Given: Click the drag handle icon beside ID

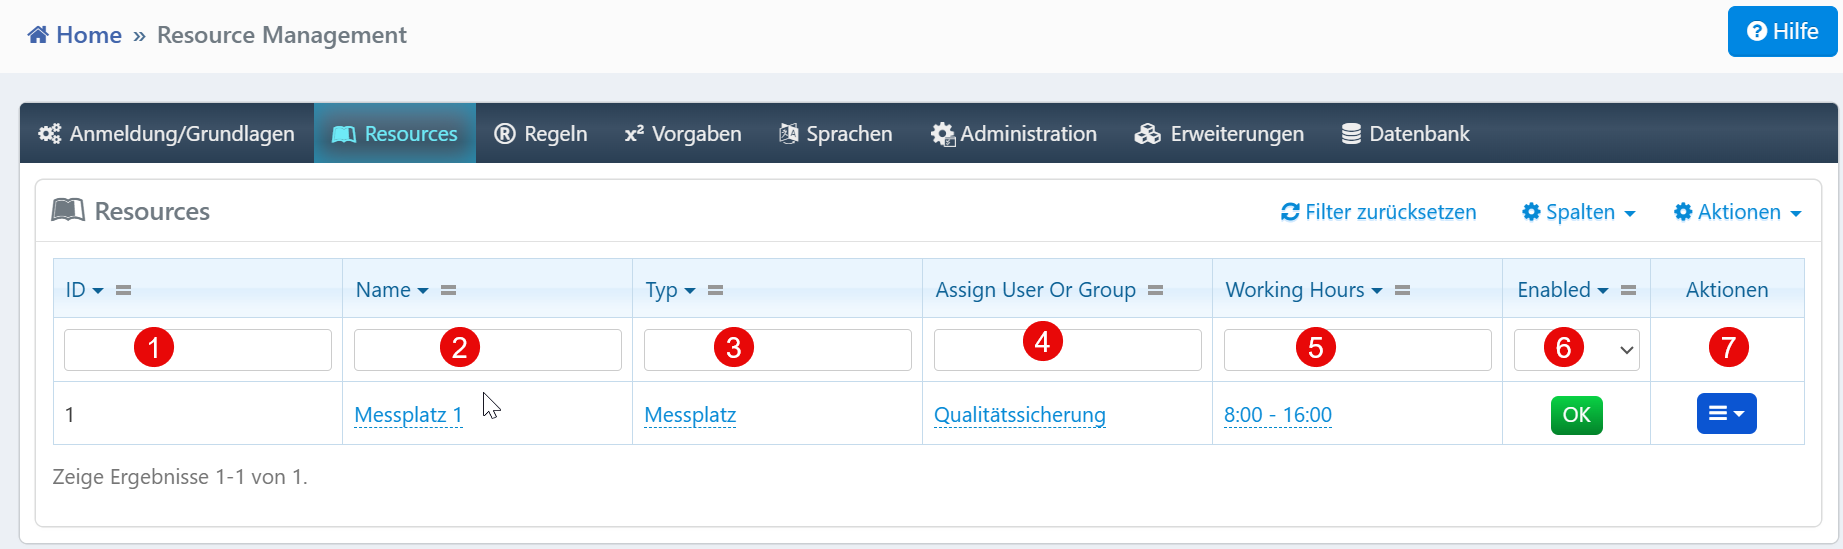Looking at the screenshot, I should point(123,290).
